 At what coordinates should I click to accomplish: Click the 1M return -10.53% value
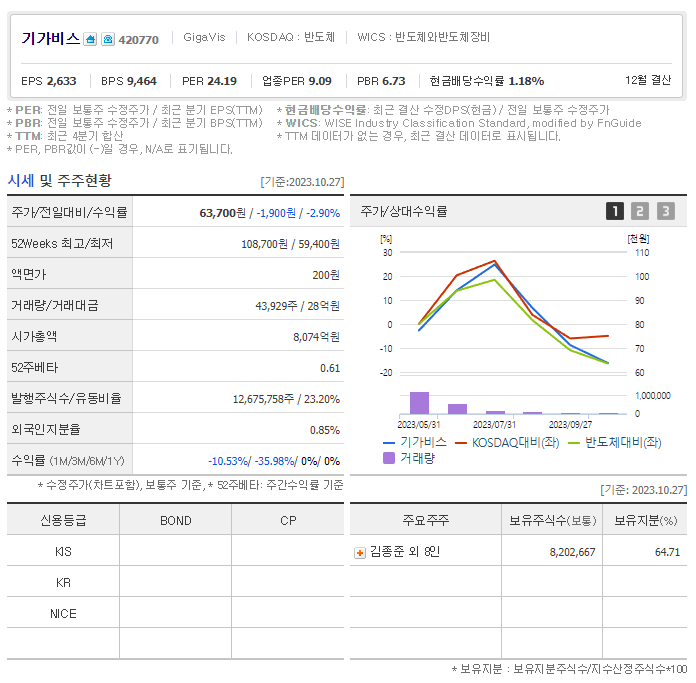229,462
